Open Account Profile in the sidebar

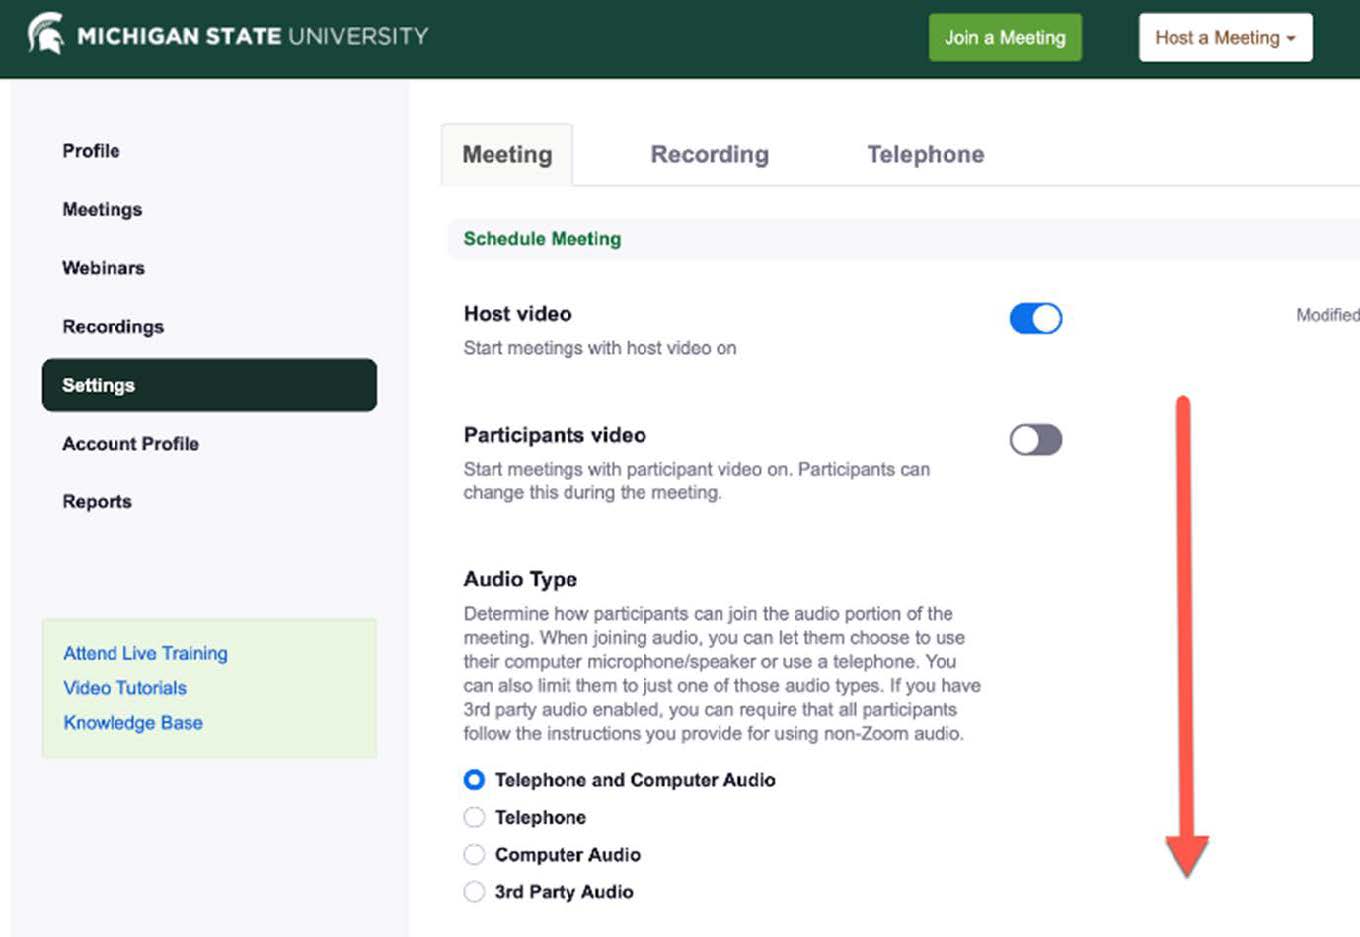pos(130,443)
